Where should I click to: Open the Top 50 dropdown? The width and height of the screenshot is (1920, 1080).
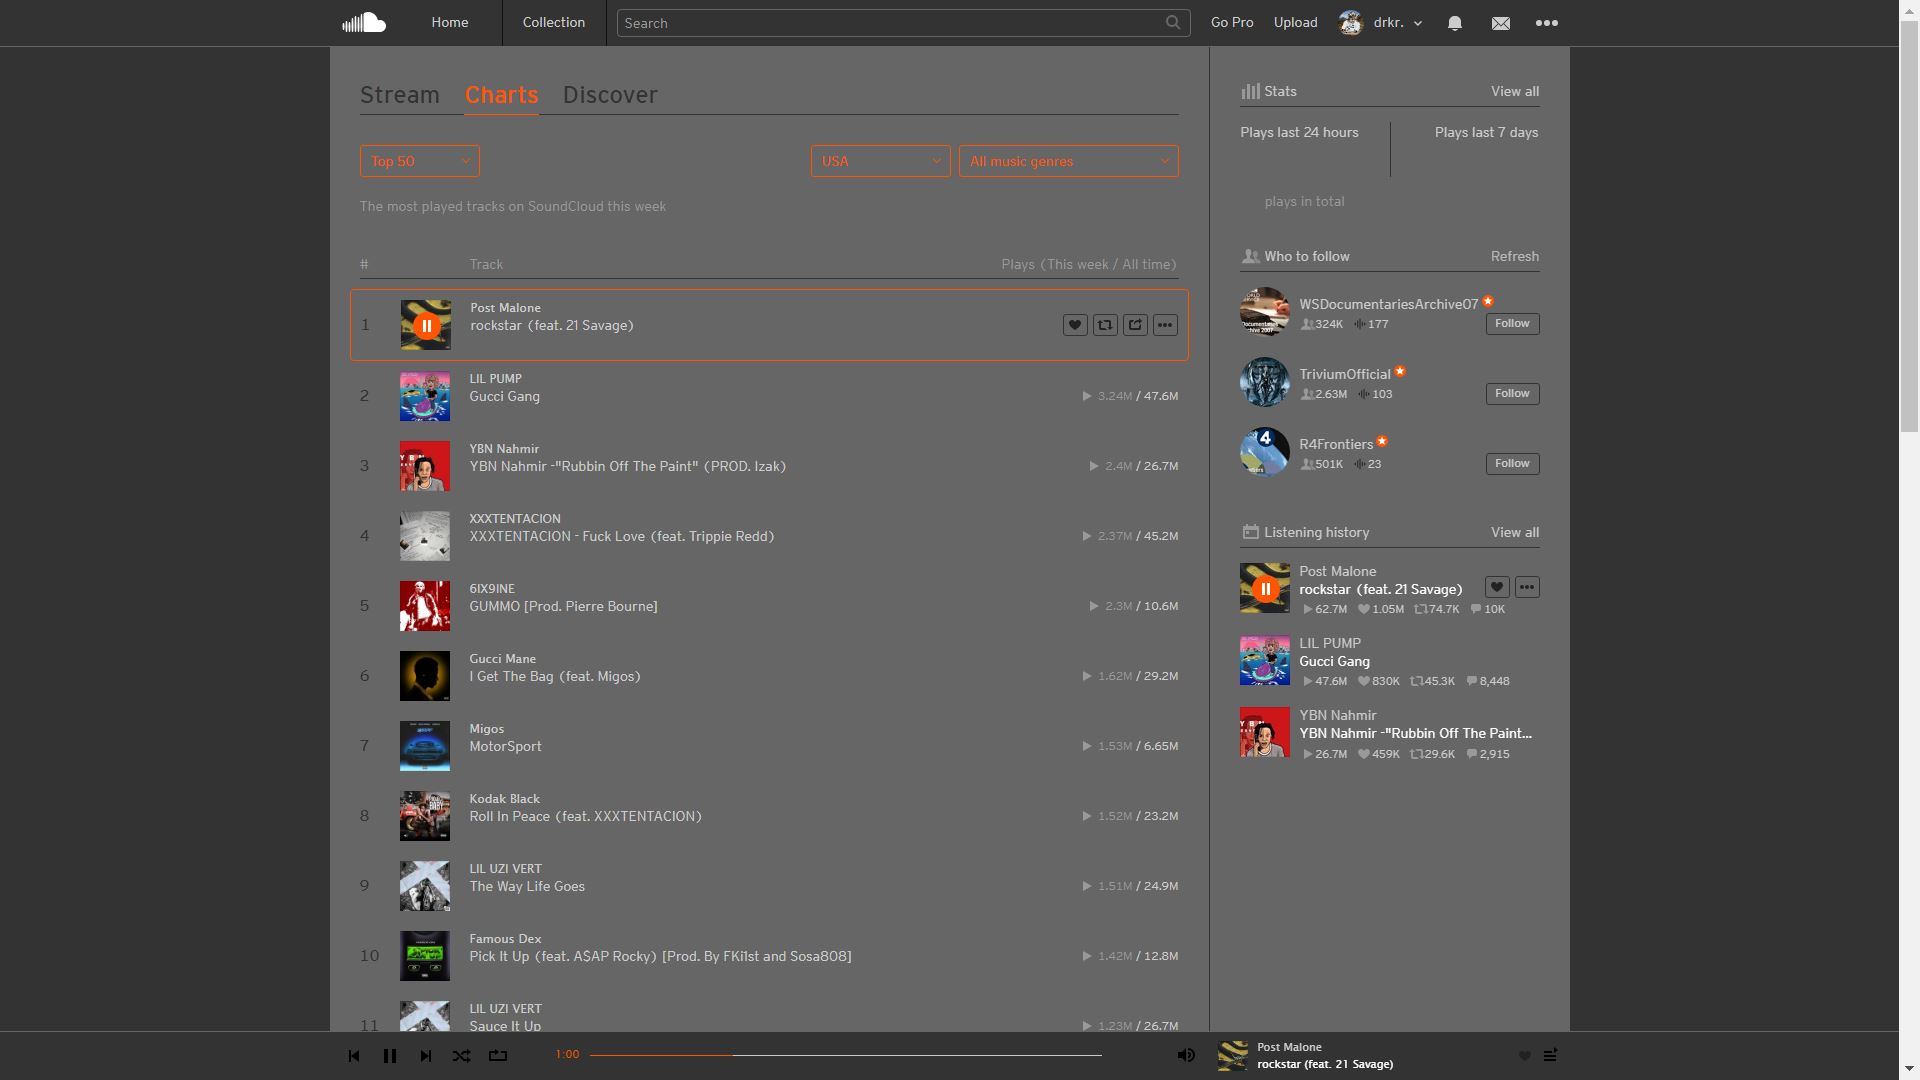point(418,161)
